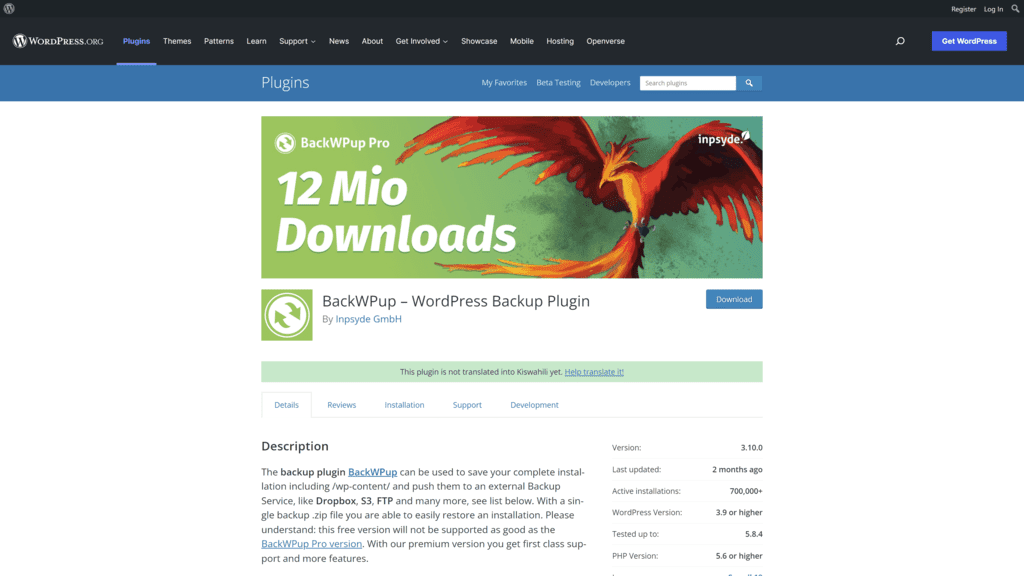Click the plugin title BackWPup – WordPress Backup Plugin
This screenshot has width=1024, height=576.
[x=456, y=300]
